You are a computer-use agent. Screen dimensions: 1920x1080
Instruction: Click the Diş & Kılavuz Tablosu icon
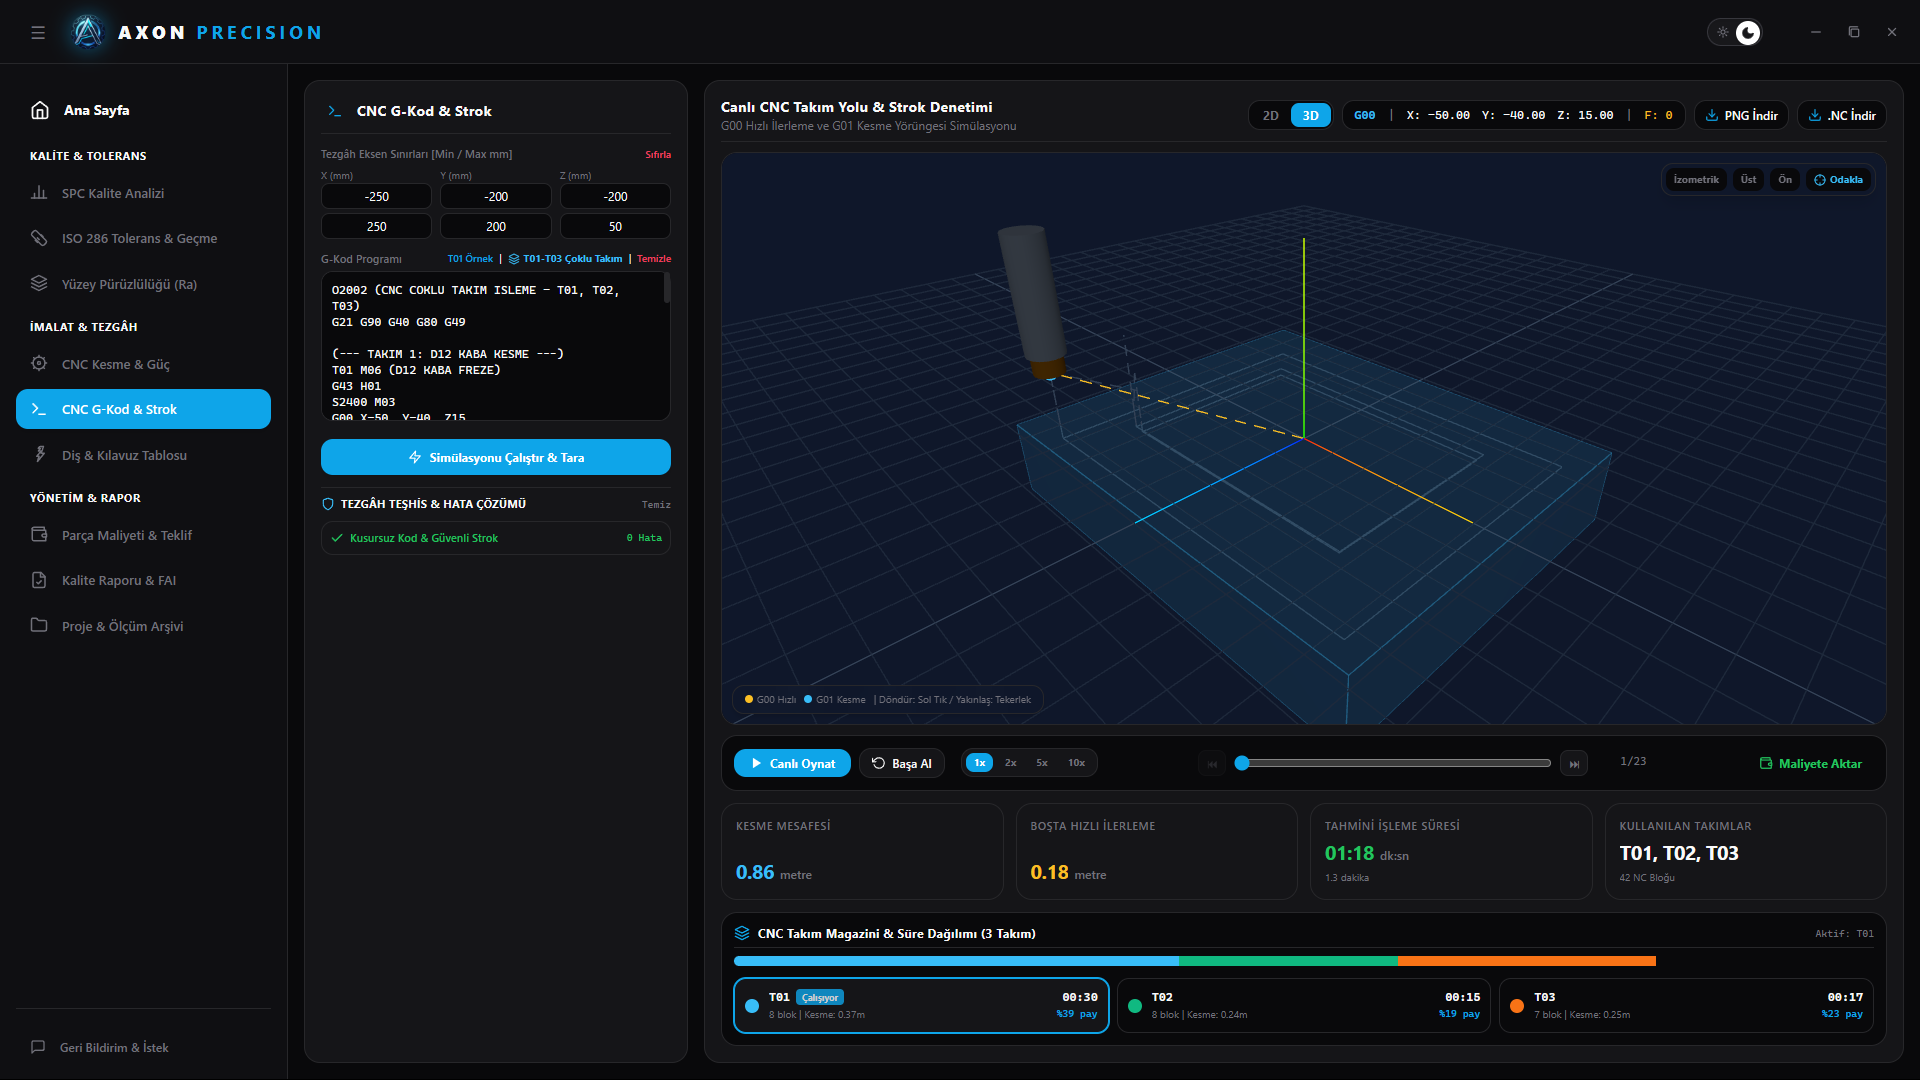pyautogui.click(x=39, y=455)
